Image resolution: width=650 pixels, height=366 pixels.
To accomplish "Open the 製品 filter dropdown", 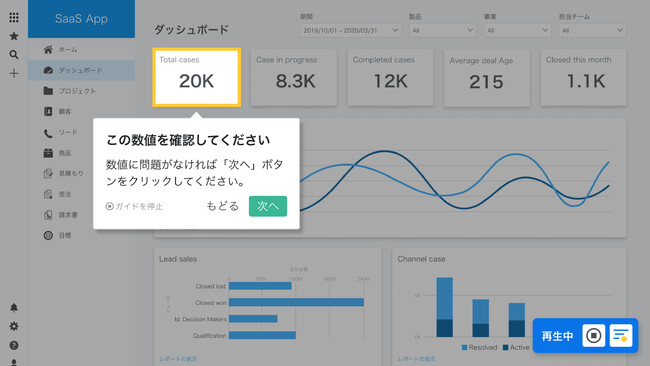I will (x=442, y=30).
